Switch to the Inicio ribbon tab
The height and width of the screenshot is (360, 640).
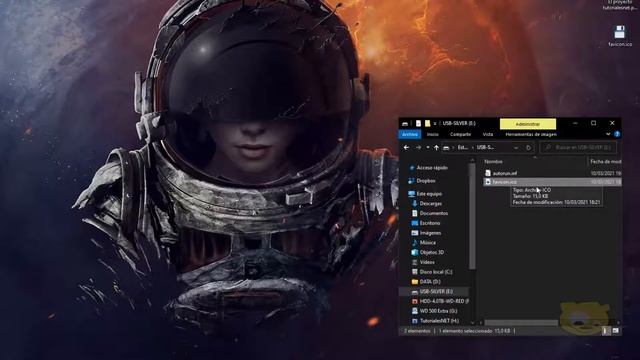[433, 134]
